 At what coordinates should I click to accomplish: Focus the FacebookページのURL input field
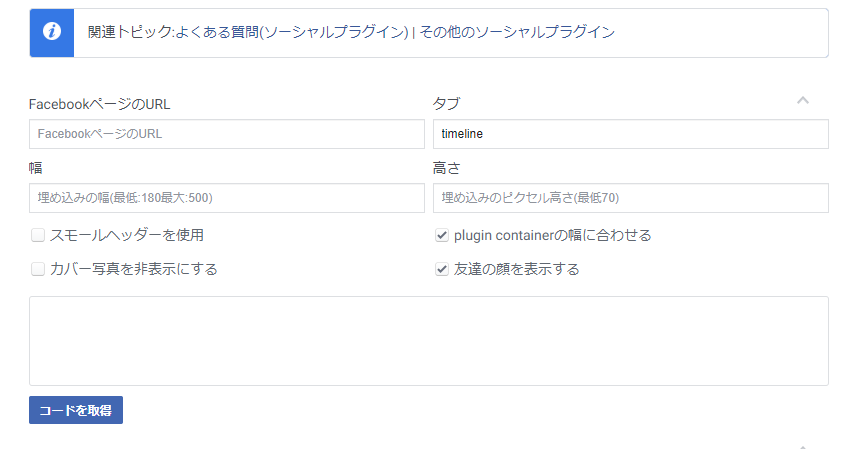click(x=227, y=134)
